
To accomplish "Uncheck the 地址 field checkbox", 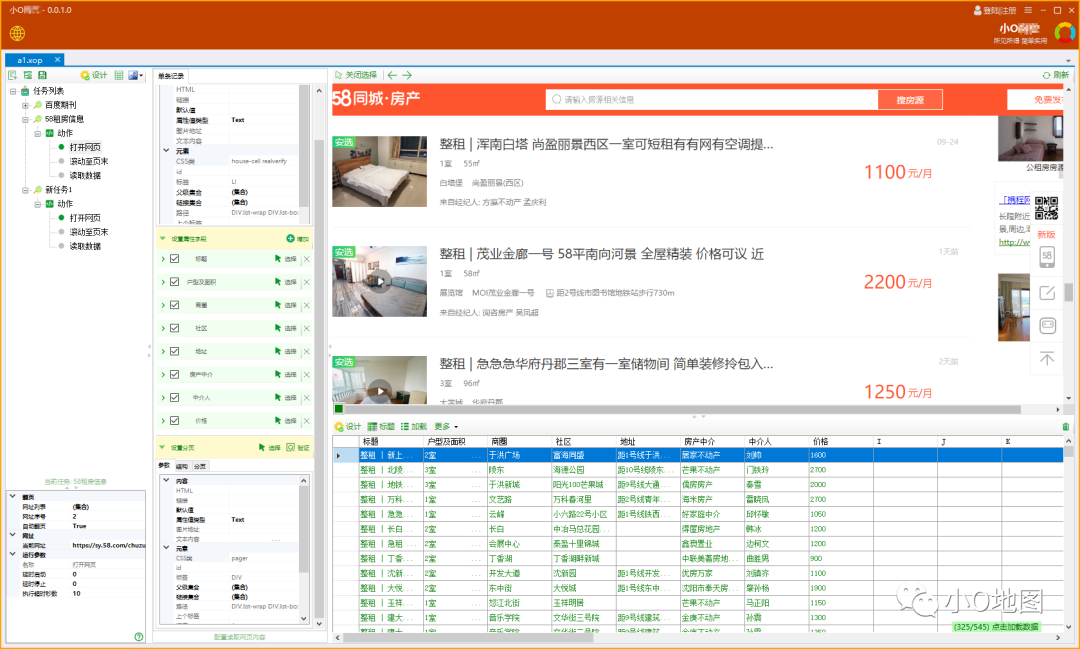I will (175, 351).
